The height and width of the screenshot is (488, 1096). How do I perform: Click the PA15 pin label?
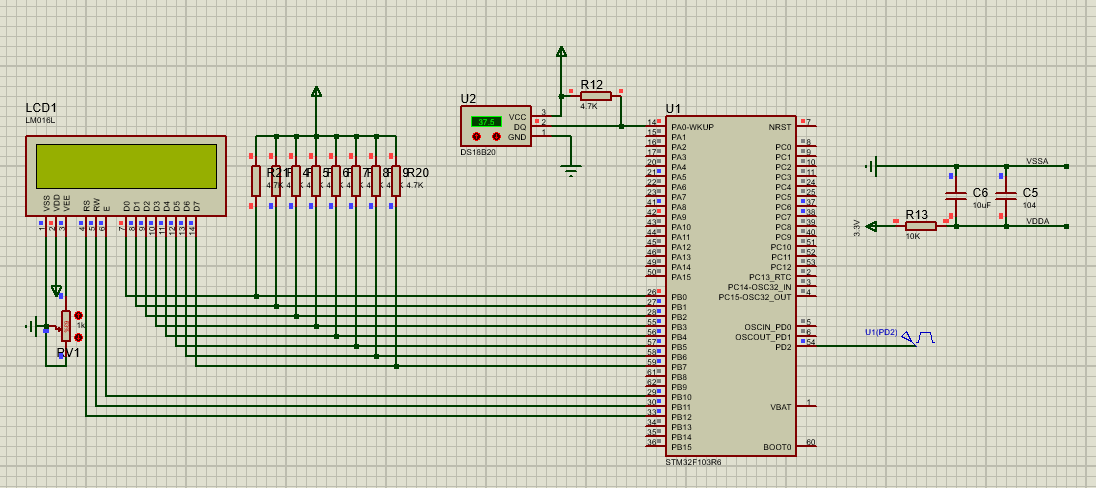pyautogui.click(x=682, y=277)
